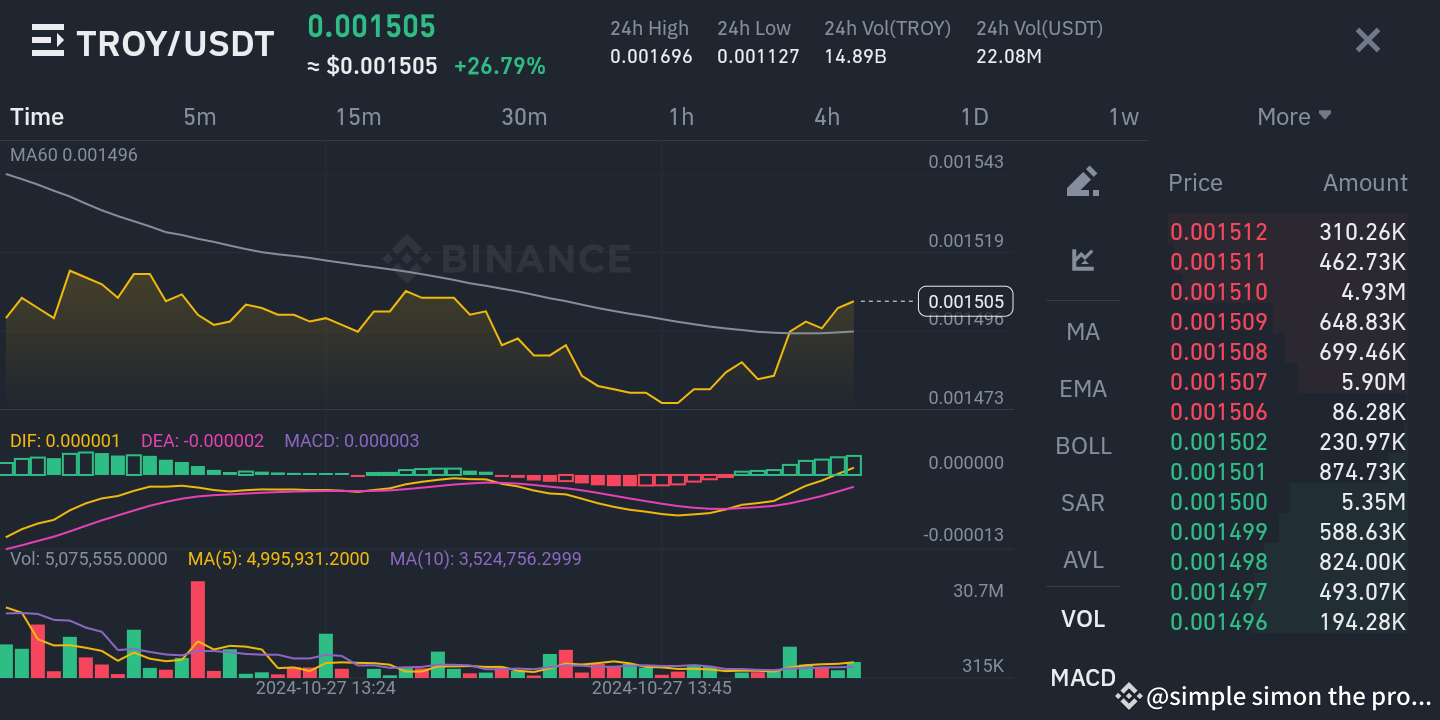The image size is (1440, 720).
Task: Select ask price 0.001512 in the order book
Action: click(1219, 231)
